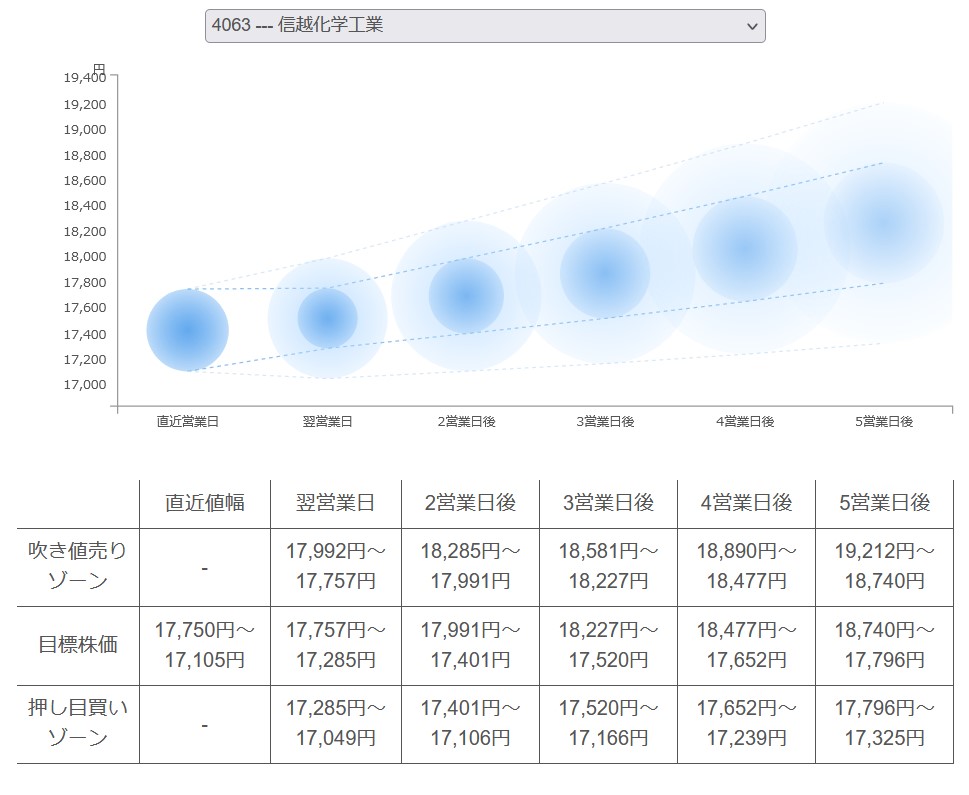This screenshot has height=795, width=969.
Task: Click cell 17,285円～17,049円
Action: pos(336,723)
